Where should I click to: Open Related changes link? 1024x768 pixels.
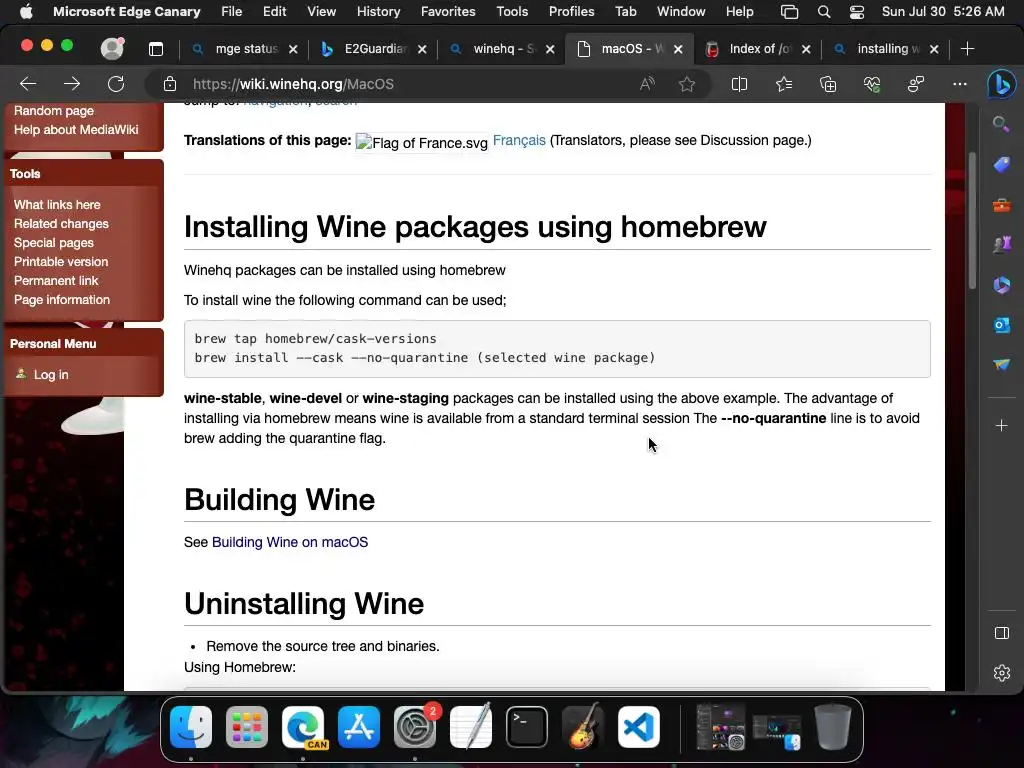(61, 223)
